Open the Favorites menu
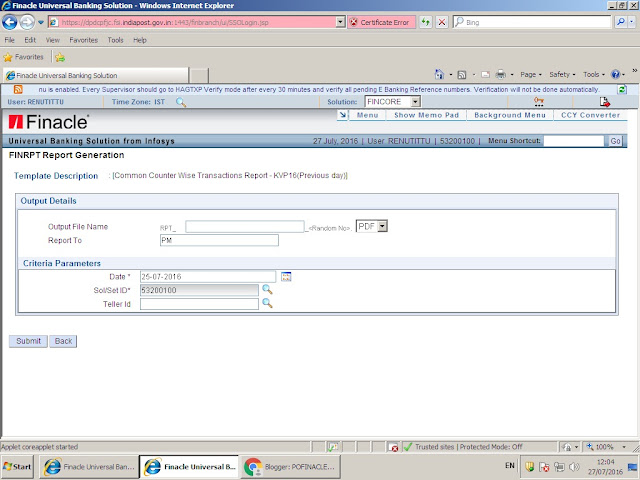640x480 pixels. 84,40
